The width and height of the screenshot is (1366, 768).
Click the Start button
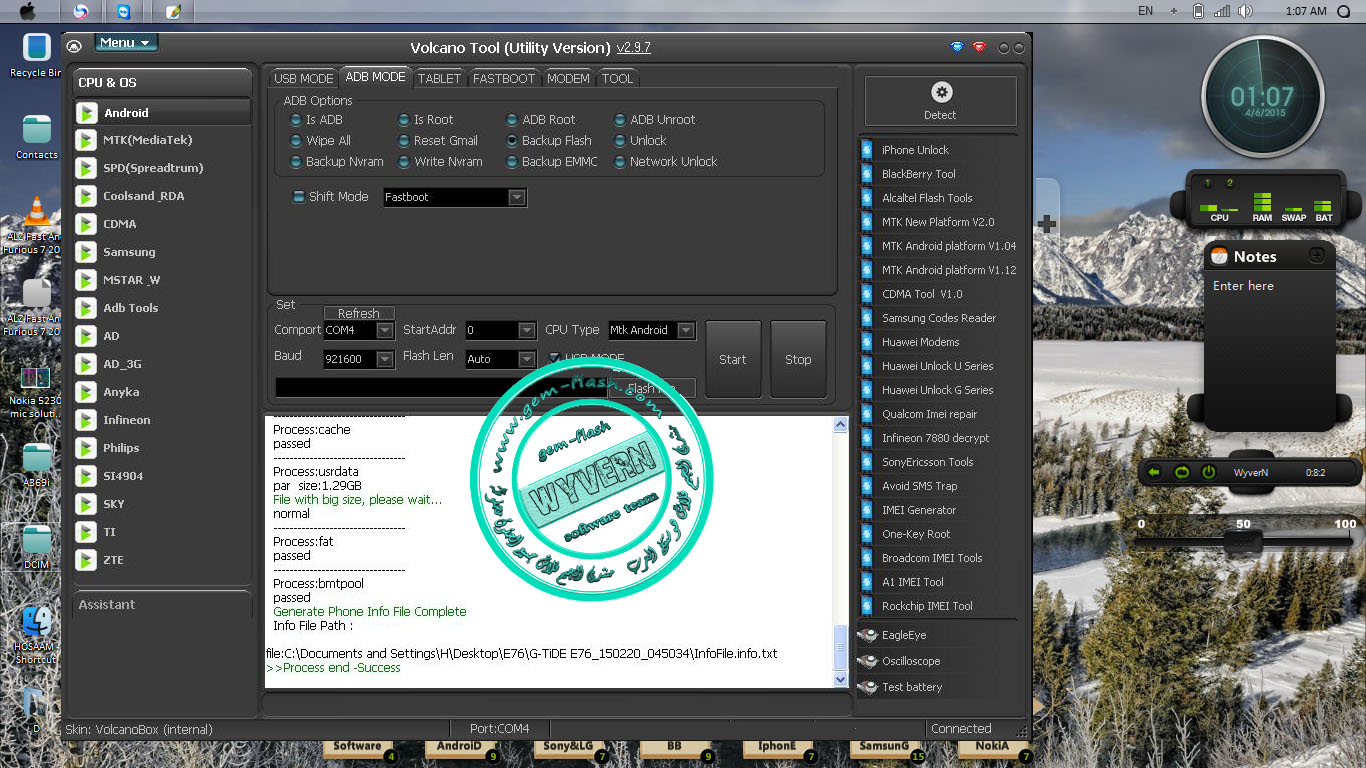pos(733,360)
